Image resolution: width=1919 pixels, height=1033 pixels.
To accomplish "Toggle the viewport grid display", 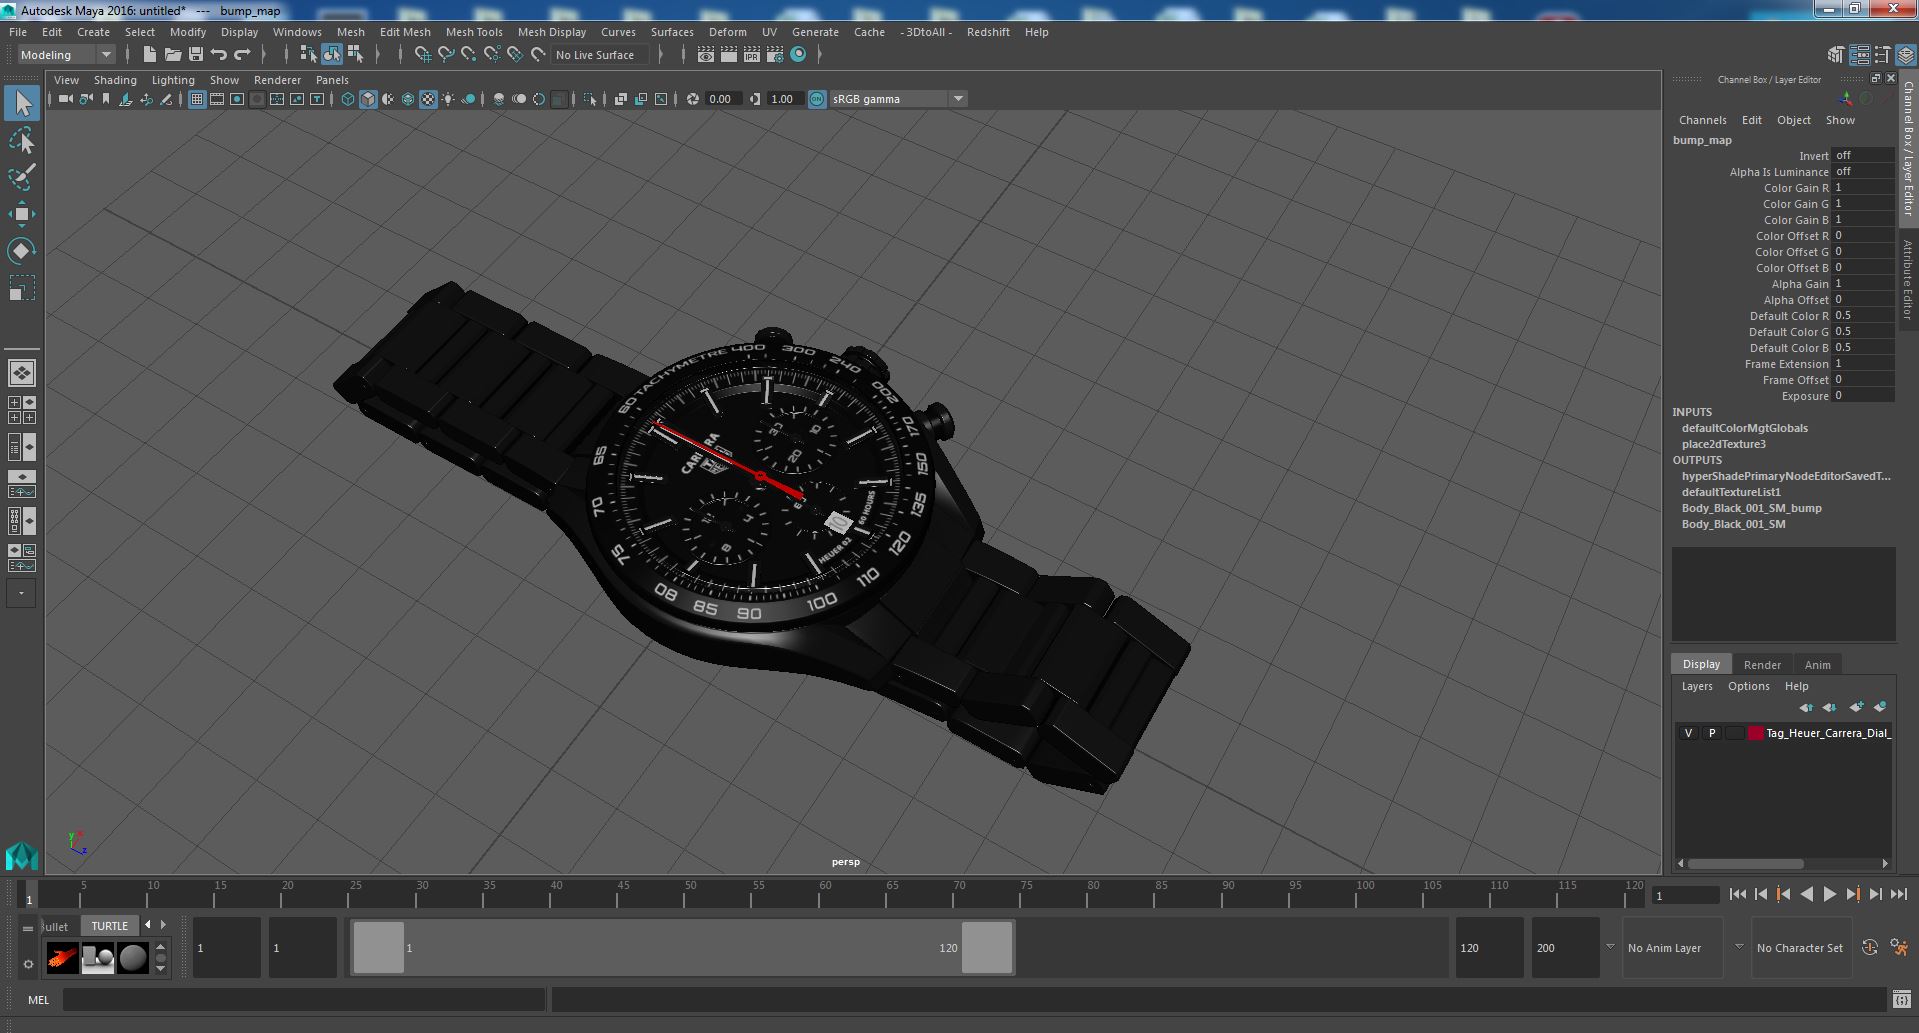I will (197, 99).
